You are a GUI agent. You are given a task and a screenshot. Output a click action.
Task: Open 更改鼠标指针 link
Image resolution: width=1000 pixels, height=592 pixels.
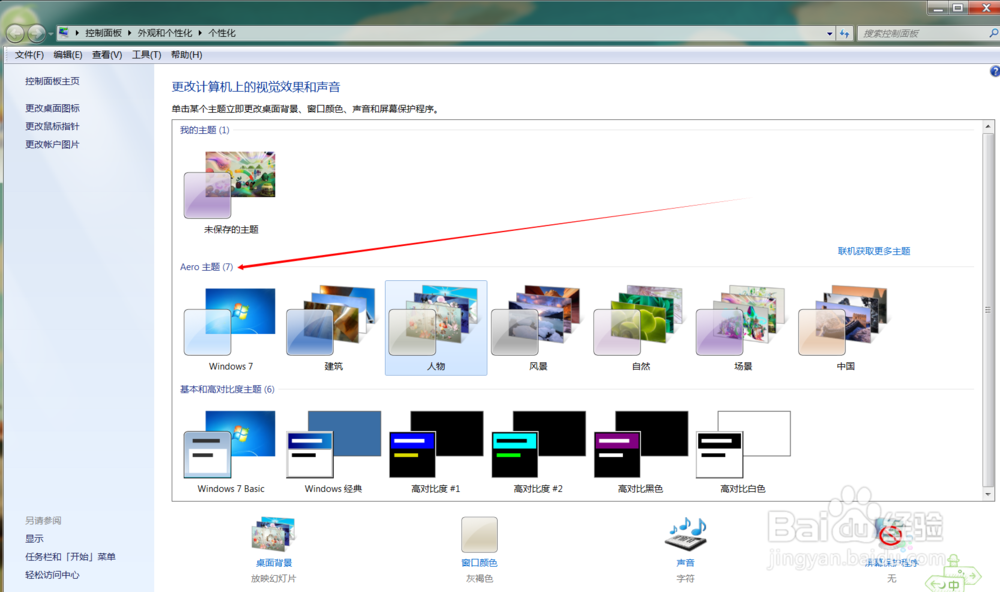52,126
